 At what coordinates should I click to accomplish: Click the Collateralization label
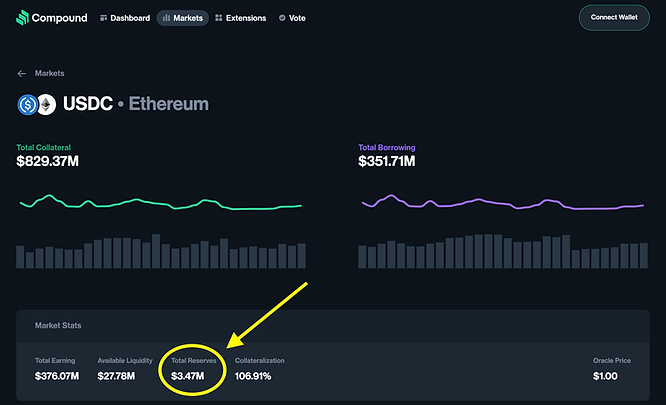[260, 360]
